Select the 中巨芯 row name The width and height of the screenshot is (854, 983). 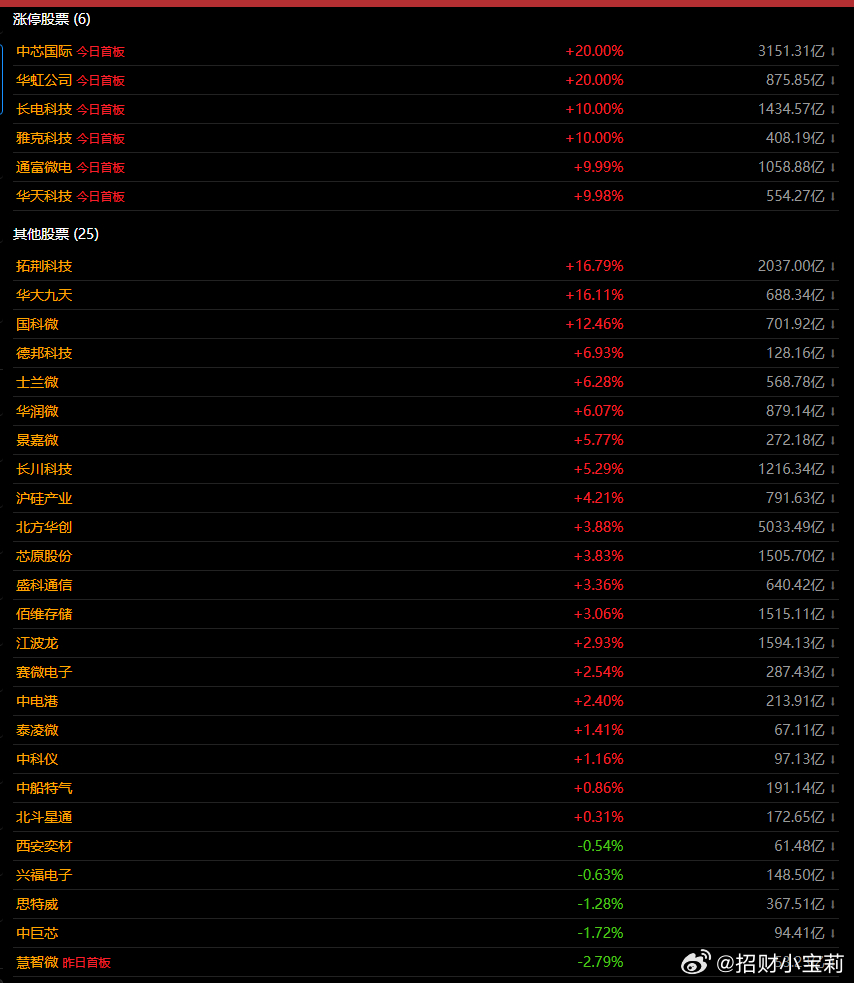coord(37,933)
